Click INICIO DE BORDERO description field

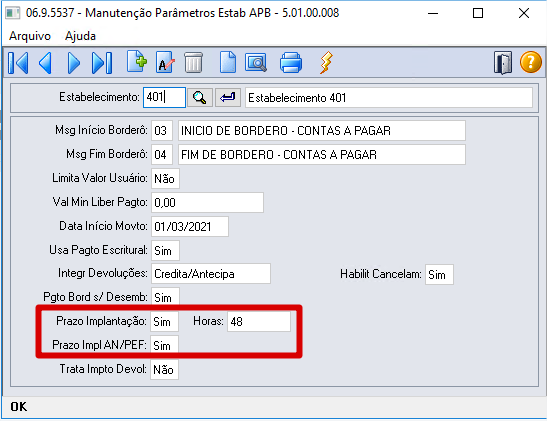click(322, 131)
